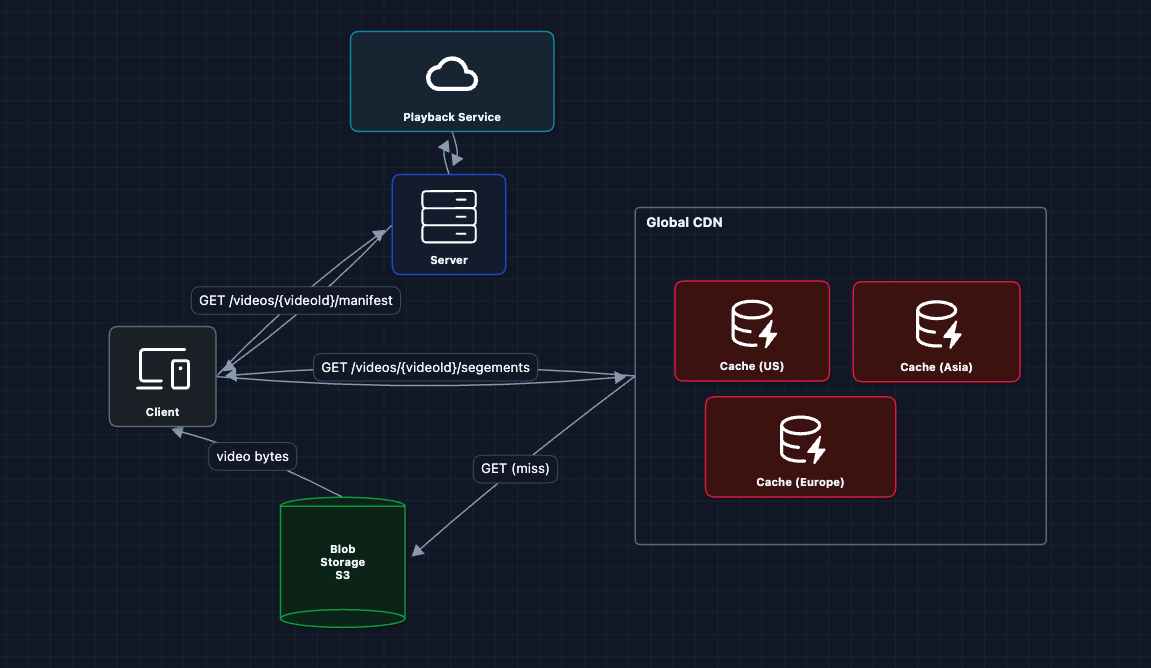Screen dimensions: 1151x668
Task: Select the Cache (Europe) label text
Action: pyautogui.click(x=800, y=482)
